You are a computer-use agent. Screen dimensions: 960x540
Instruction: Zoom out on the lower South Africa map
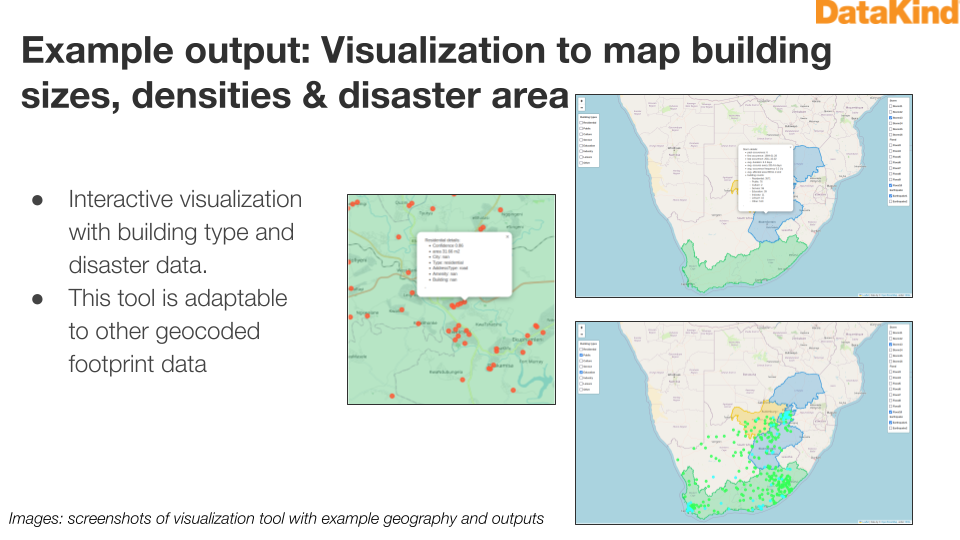coord(582,334)
